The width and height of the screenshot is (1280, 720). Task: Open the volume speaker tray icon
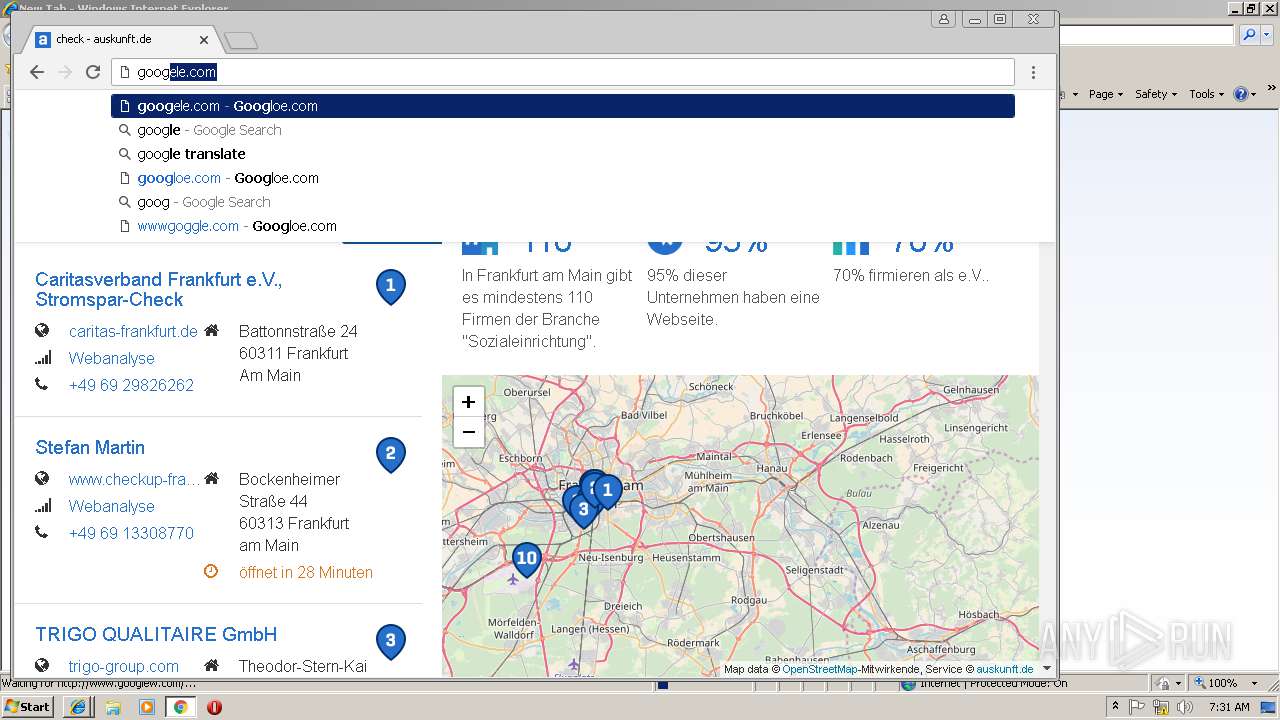[x=1184, y=707]
